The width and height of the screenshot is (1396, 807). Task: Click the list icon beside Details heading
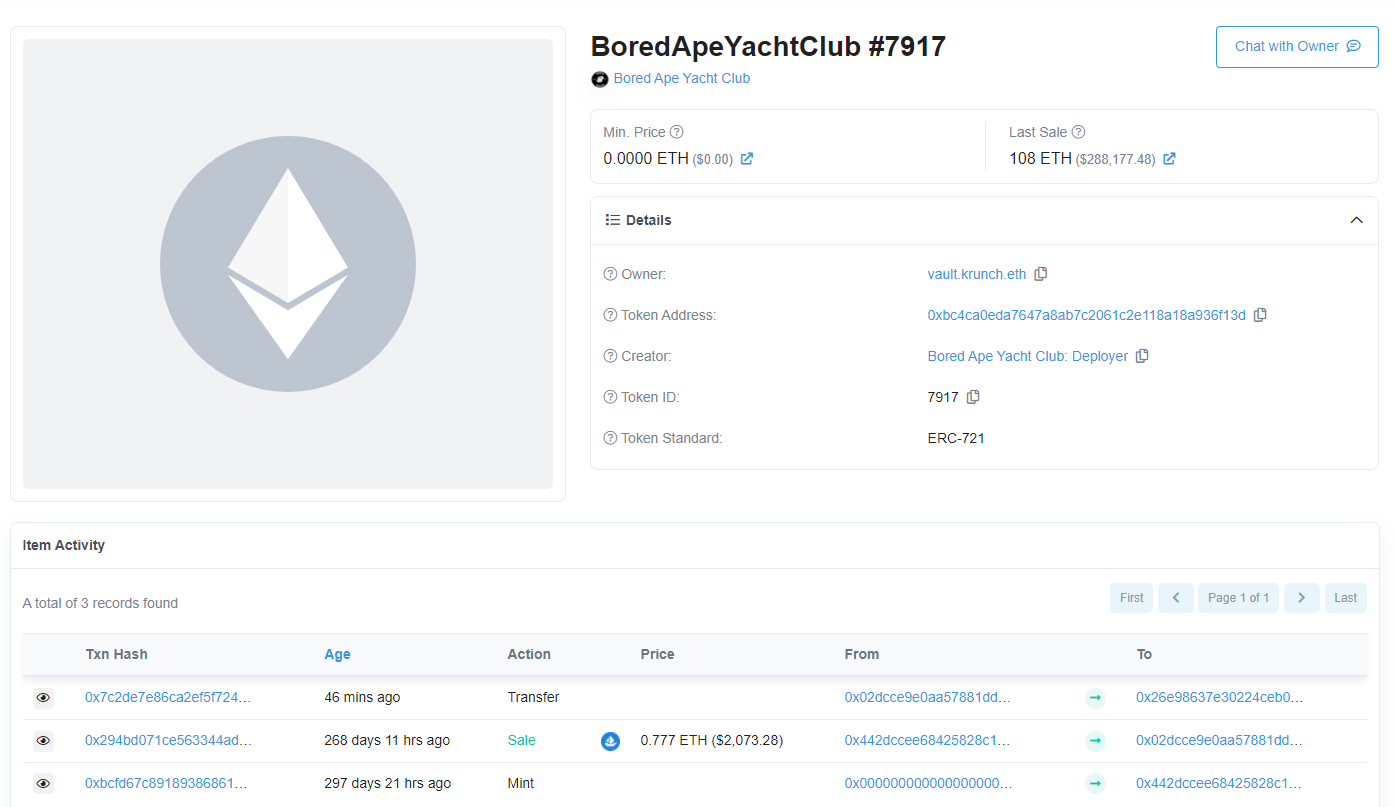(613, 220)
